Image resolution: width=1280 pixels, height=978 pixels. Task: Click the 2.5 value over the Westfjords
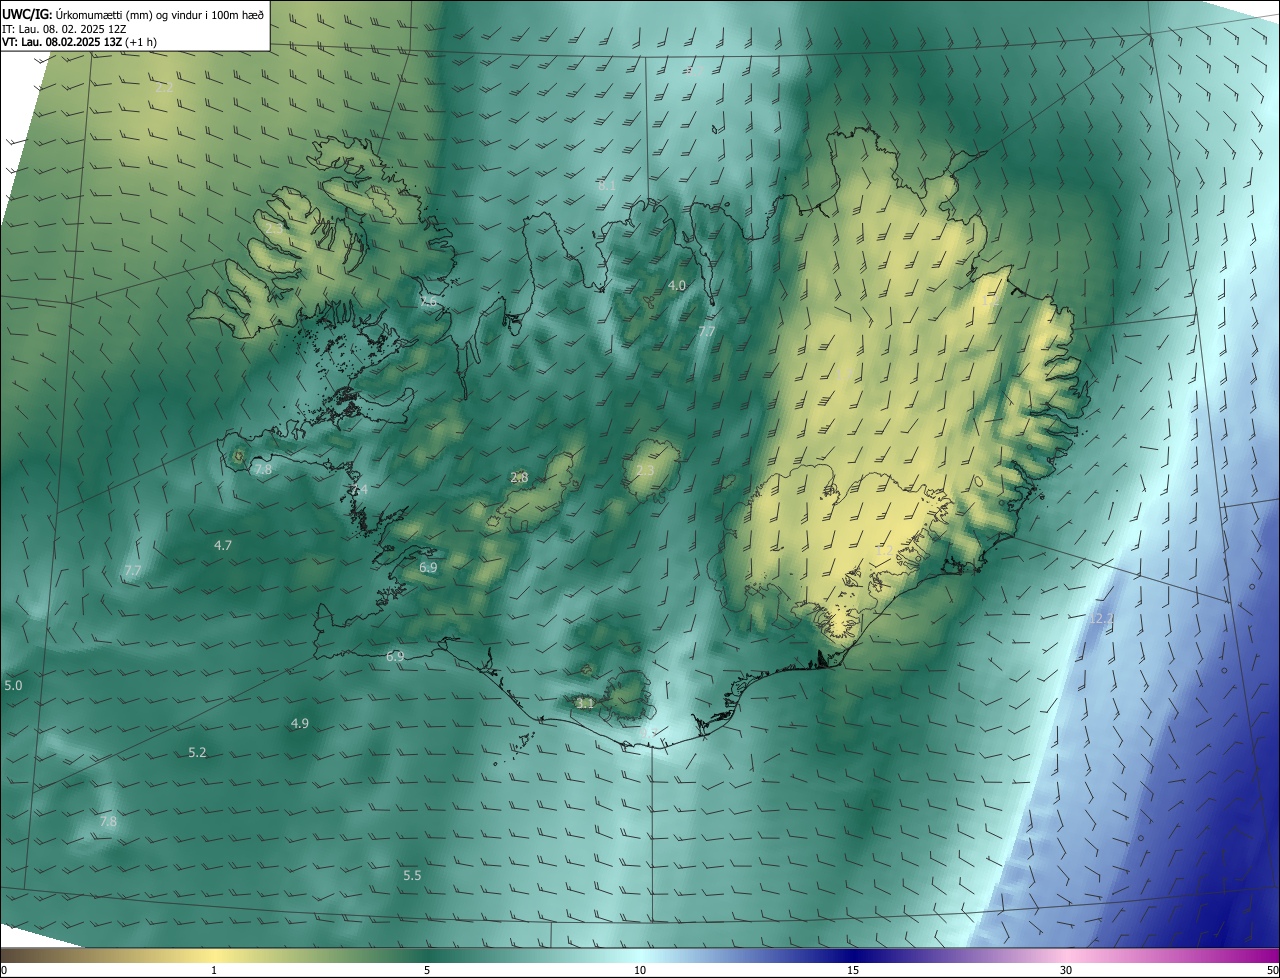[274, 229]
